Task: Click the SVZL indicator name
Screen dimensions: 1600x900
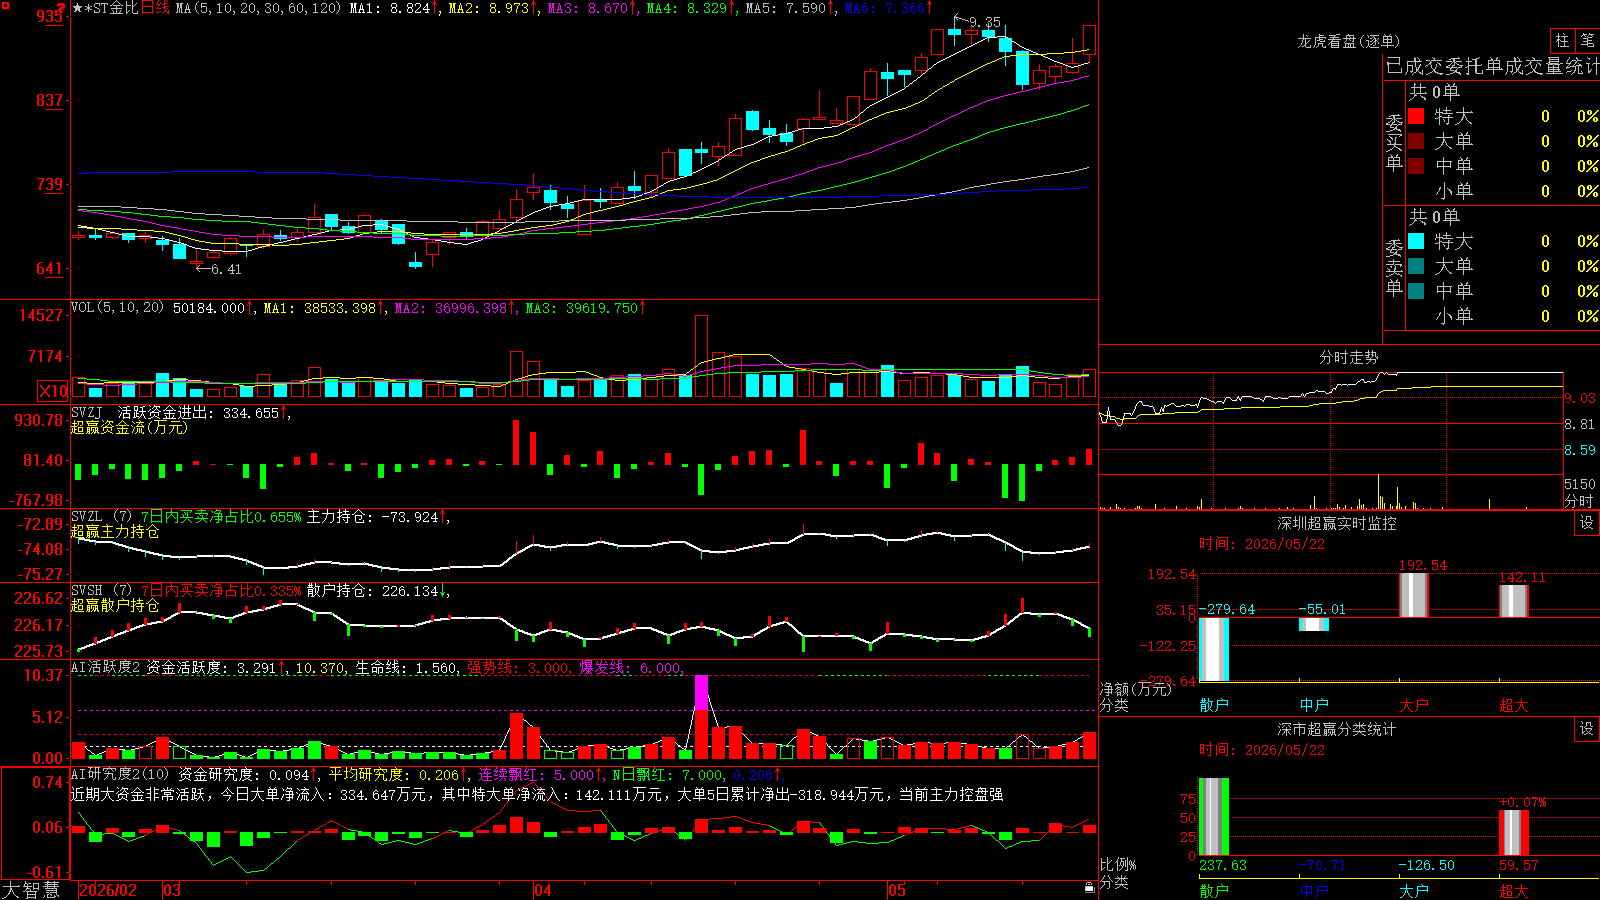Action: pyautogui.click(x=87, y=517)
